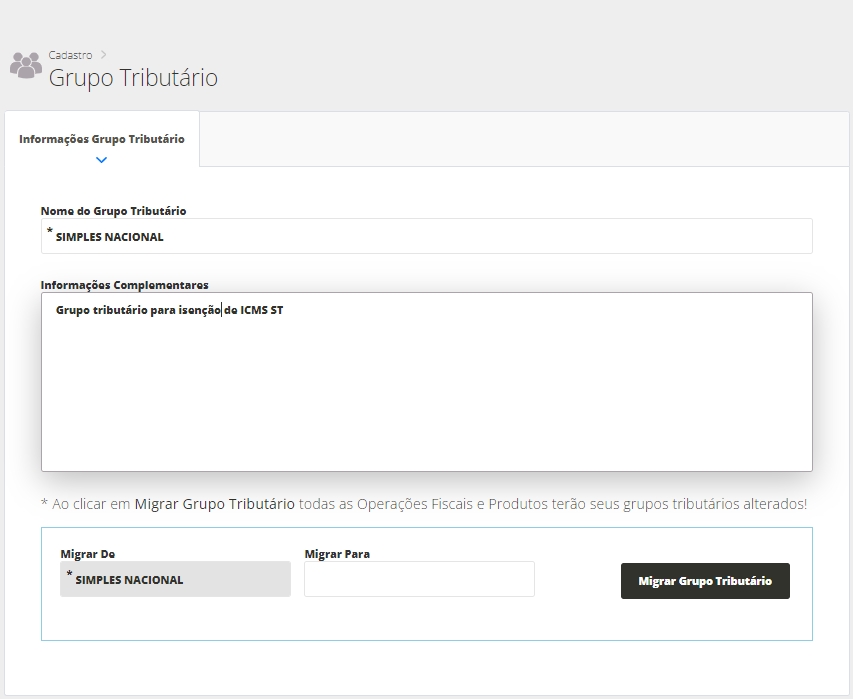Click the people group icon in header
Image resolution: width=853 pixels, height=699 pixels.
(x=26, y=65)
